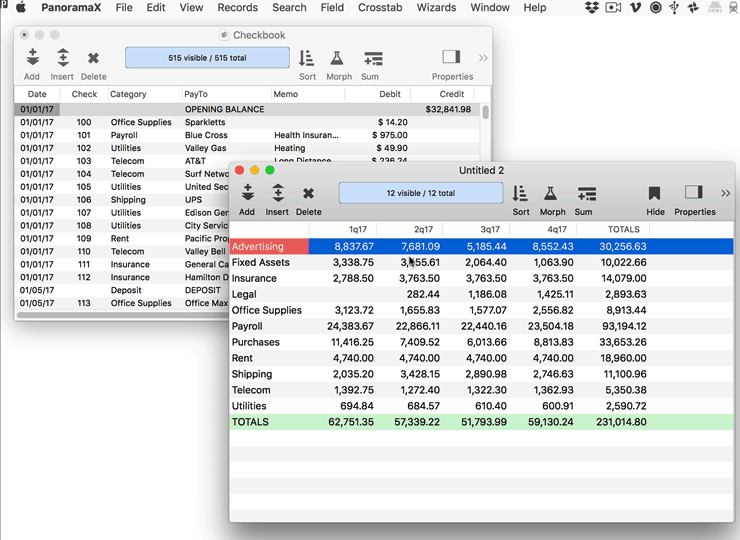The image size is (740, 540).
Task: Click Delete icon in Untitled 2 window
Action: [x=308, y=194]
